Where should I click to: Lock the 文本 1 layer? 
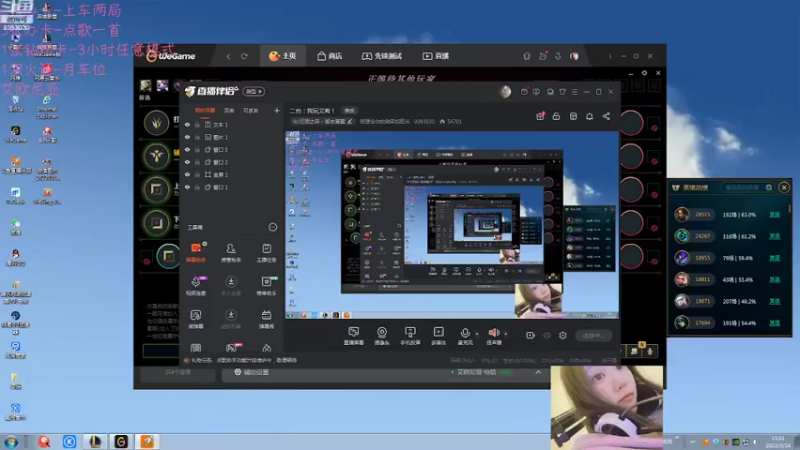click(x=197, y=124)
